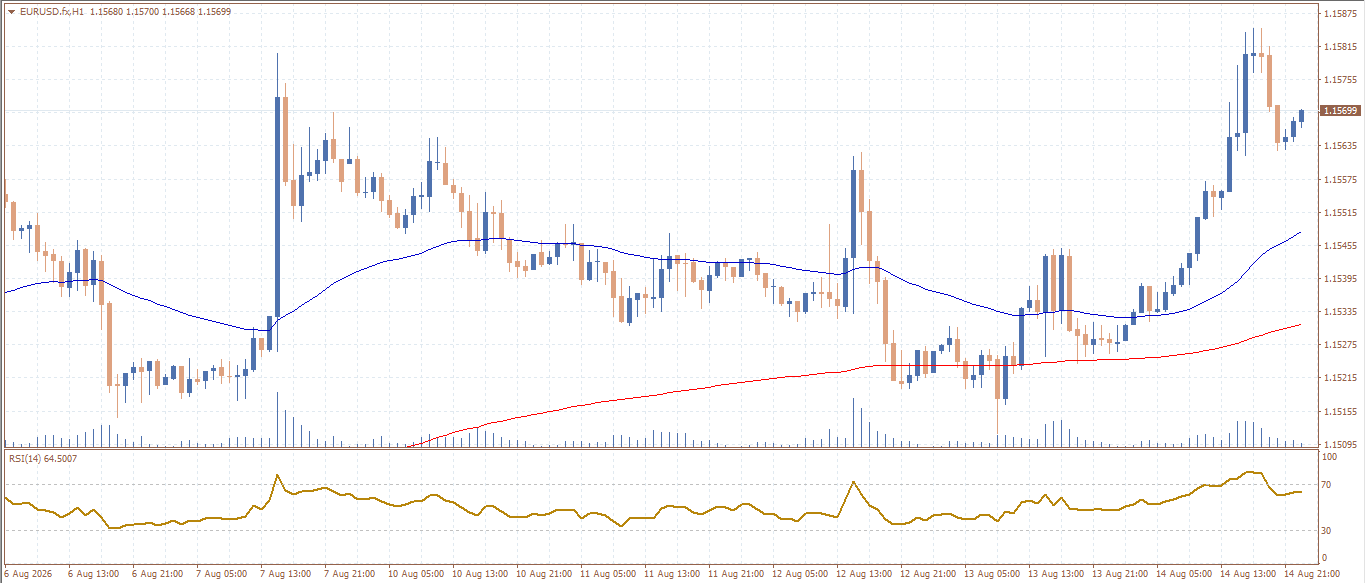Click the RSI(14) 64.5007 indicator label
This screenshot has width=1366, height=583.
[43, 458]
